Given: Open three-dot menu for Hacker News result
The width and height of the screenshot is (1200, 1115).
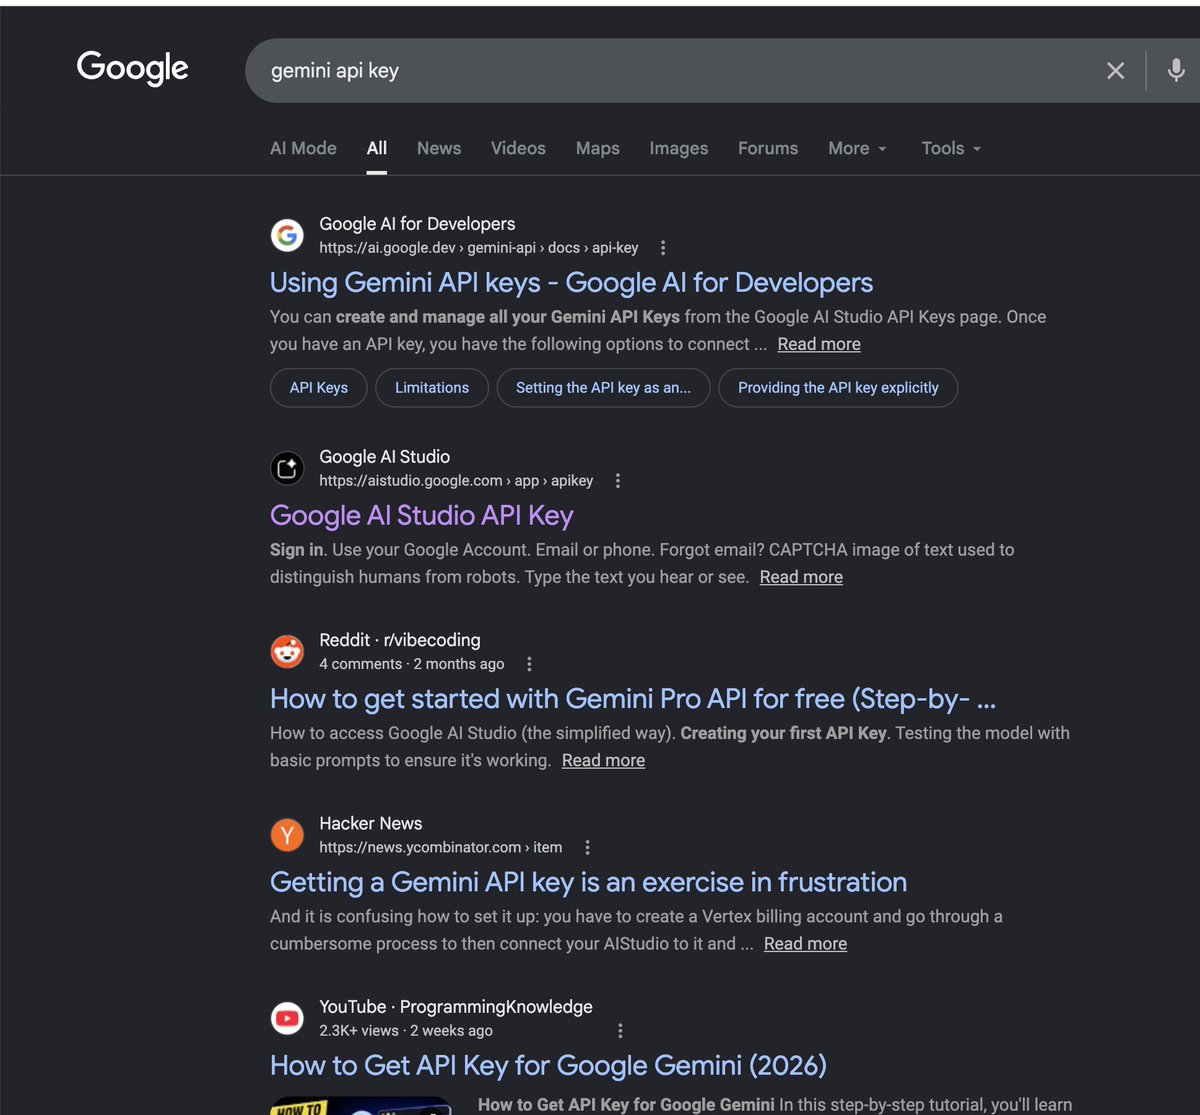Looking at the screenshot, I should [587, 847].
